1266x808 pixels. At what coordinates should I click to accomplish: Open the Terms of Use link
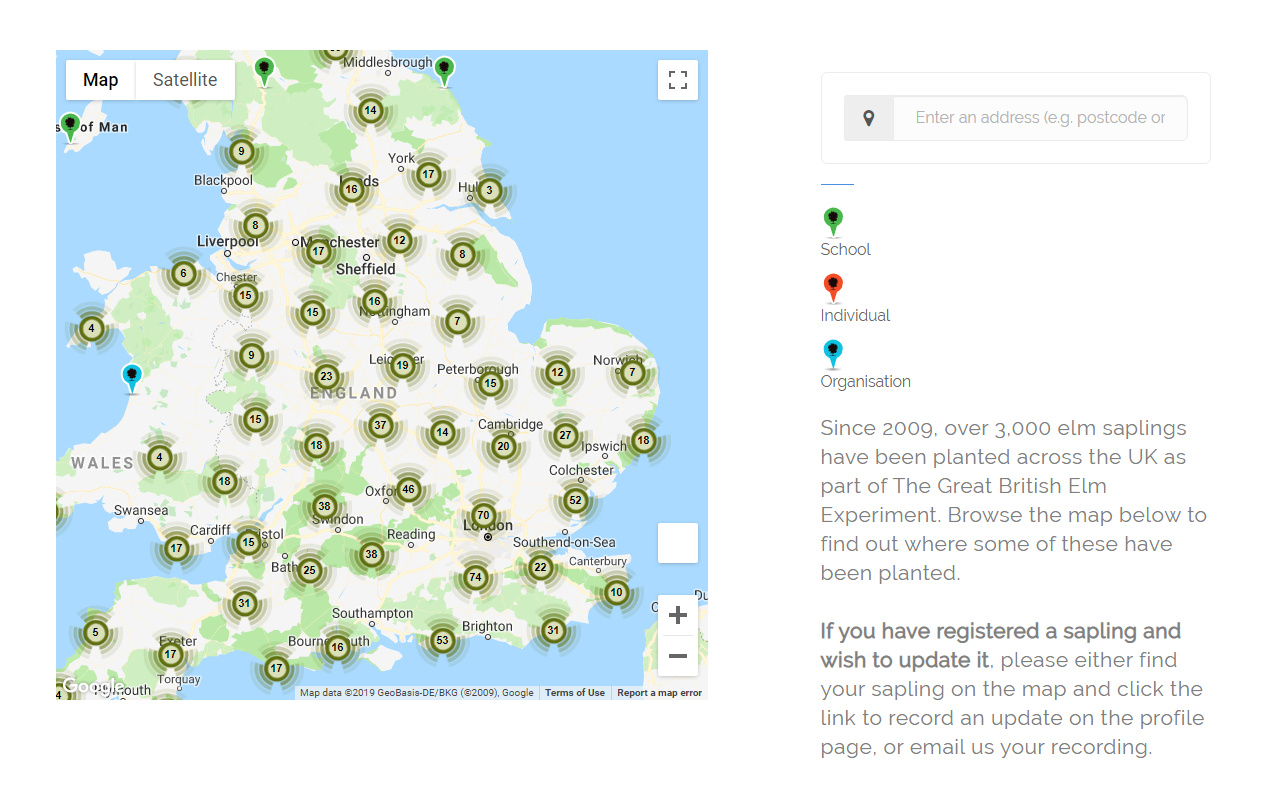575,692
